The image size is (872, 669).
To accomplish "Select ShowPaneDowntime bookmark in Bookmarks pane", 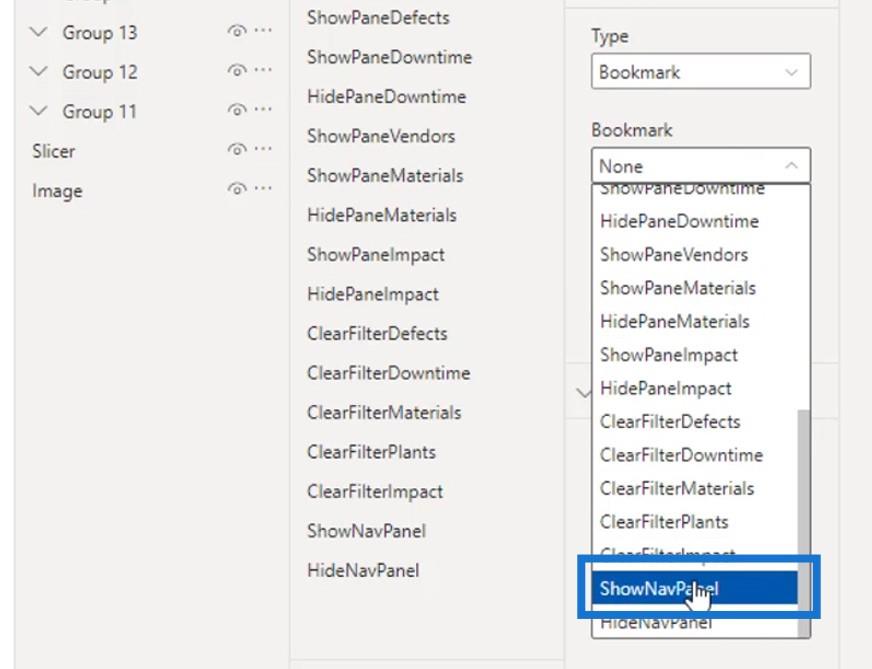I will click(x=389, y=57).
